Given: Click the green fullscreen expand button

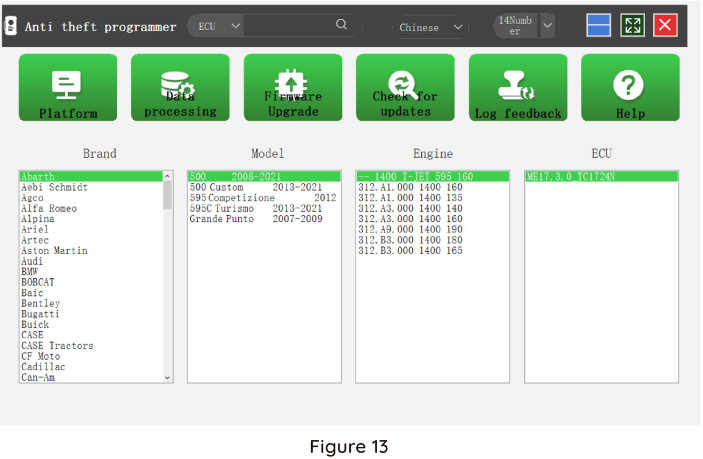Looking at the screenshot, I should click(x=633, y=25).
